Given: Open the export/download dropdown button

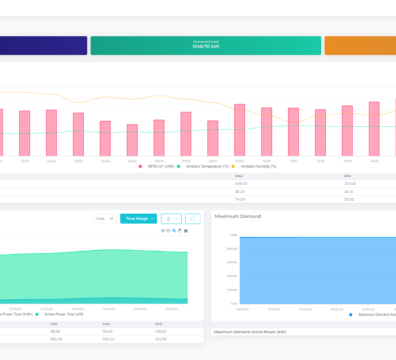Looking at the screenshot, I should 171,219.
